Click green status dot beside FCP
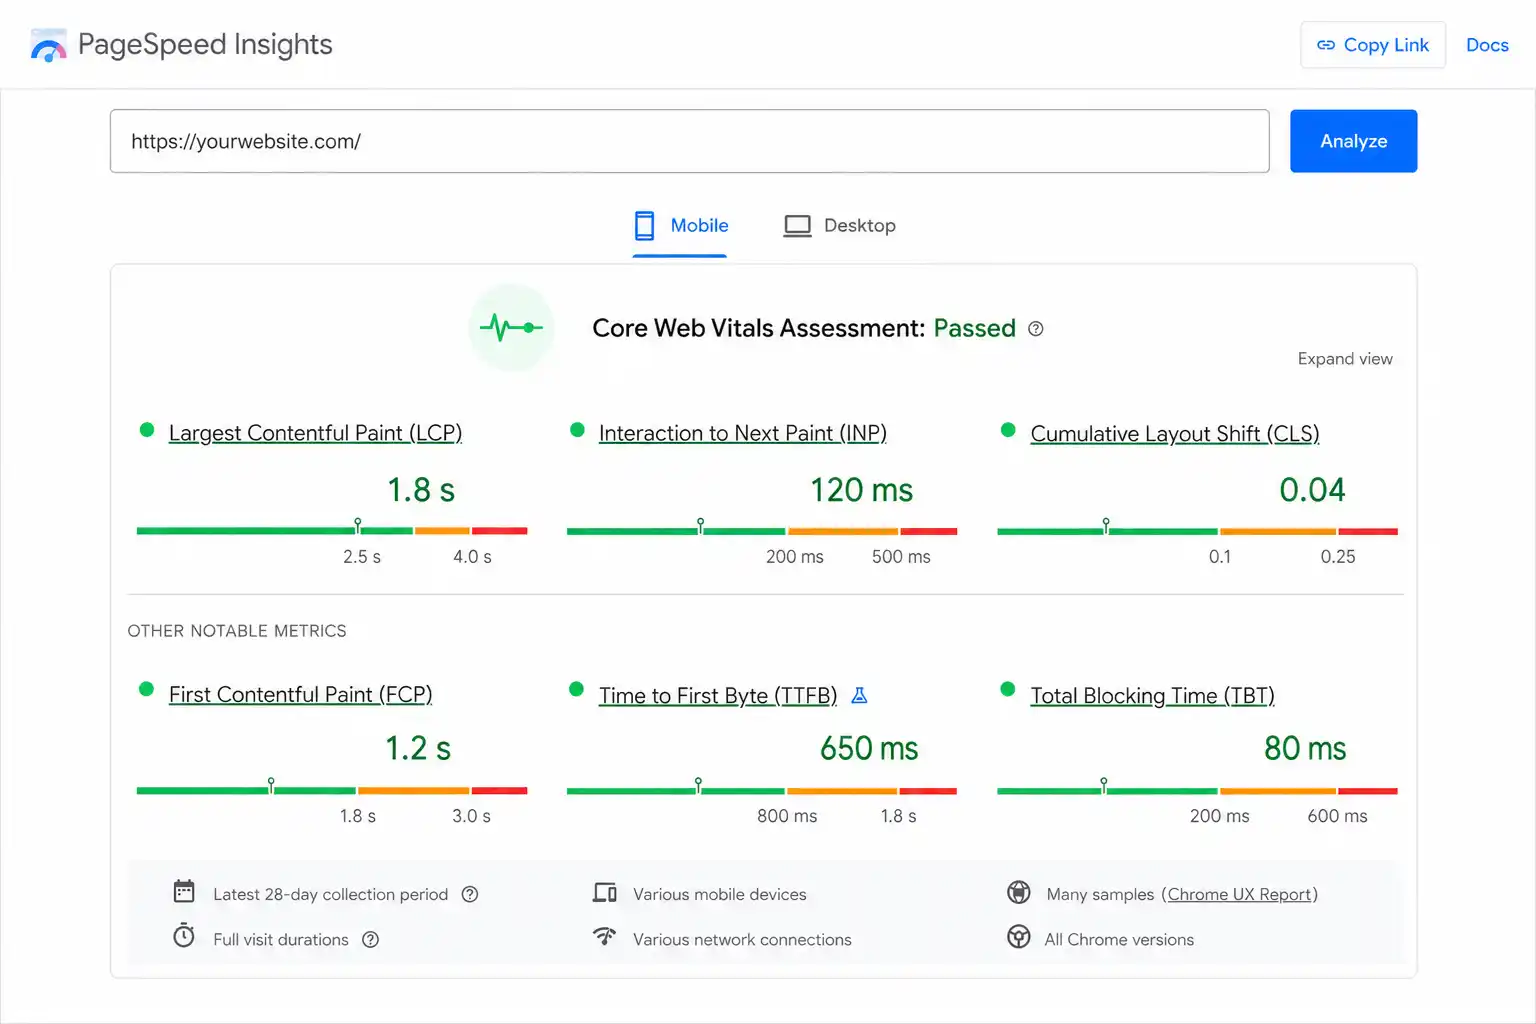Screen dimensions: 1536x1024 146,689
